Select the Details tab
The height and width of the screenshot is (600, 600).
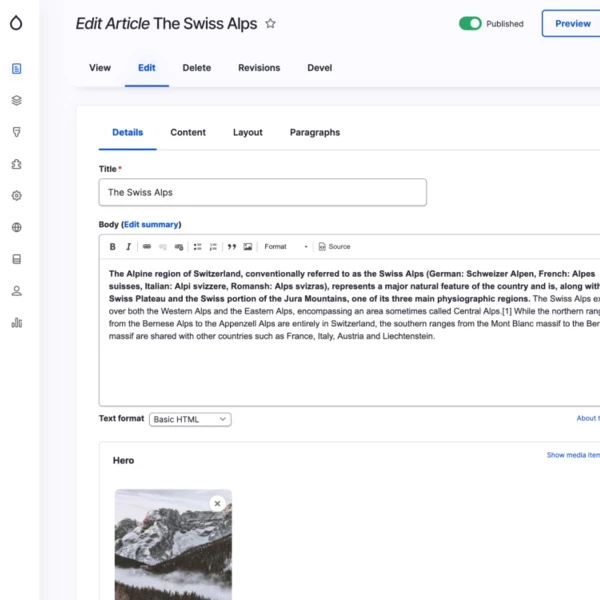(x=127, y=132)
